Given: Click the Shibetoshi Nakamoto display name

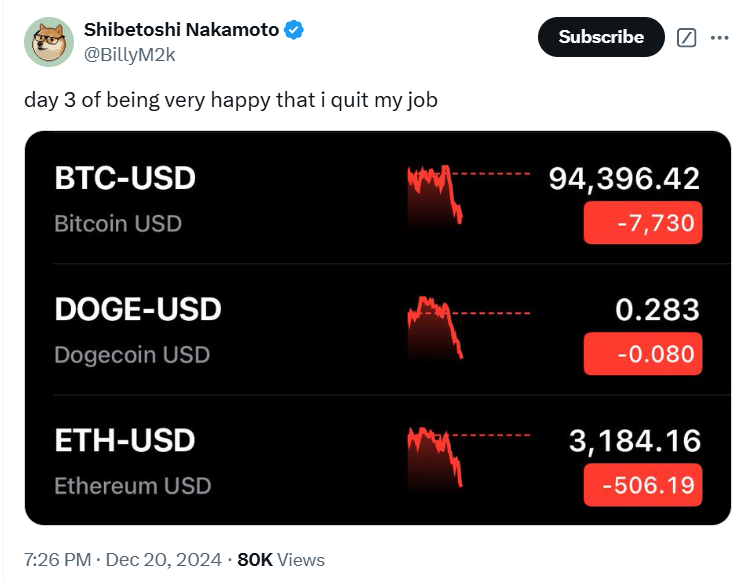Looking at the screenshot, I should [x=181, y=30].
